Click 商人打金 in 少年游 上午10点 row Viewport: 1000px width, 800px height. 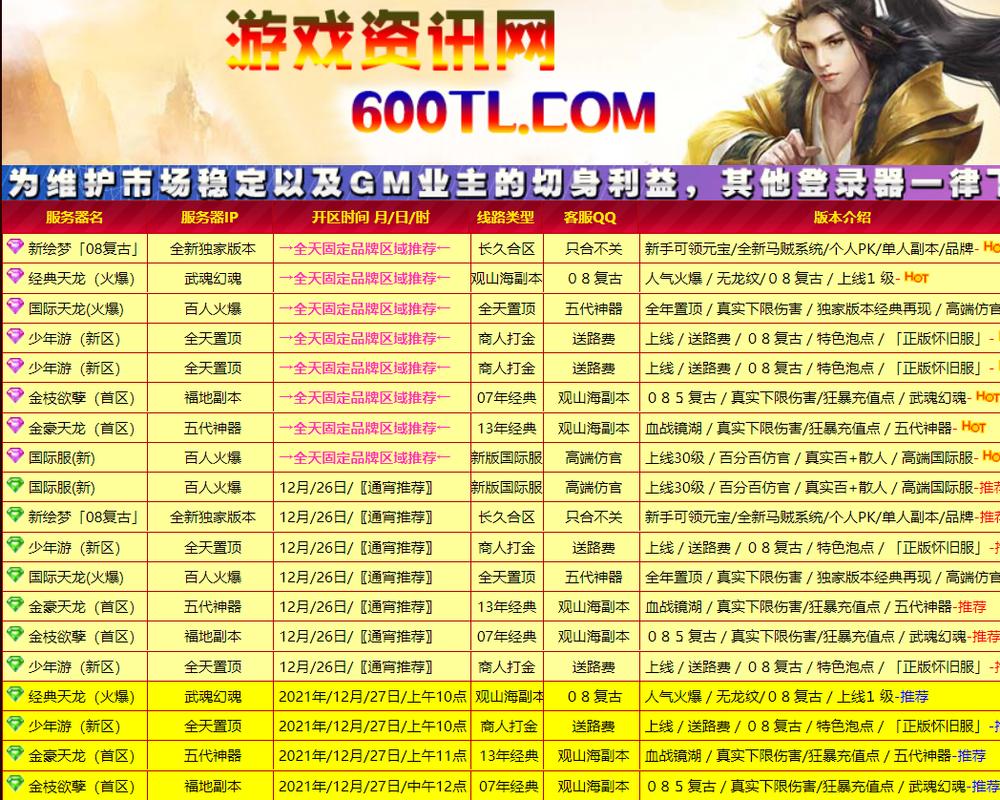pyautogui.click(x=508, y=726)
